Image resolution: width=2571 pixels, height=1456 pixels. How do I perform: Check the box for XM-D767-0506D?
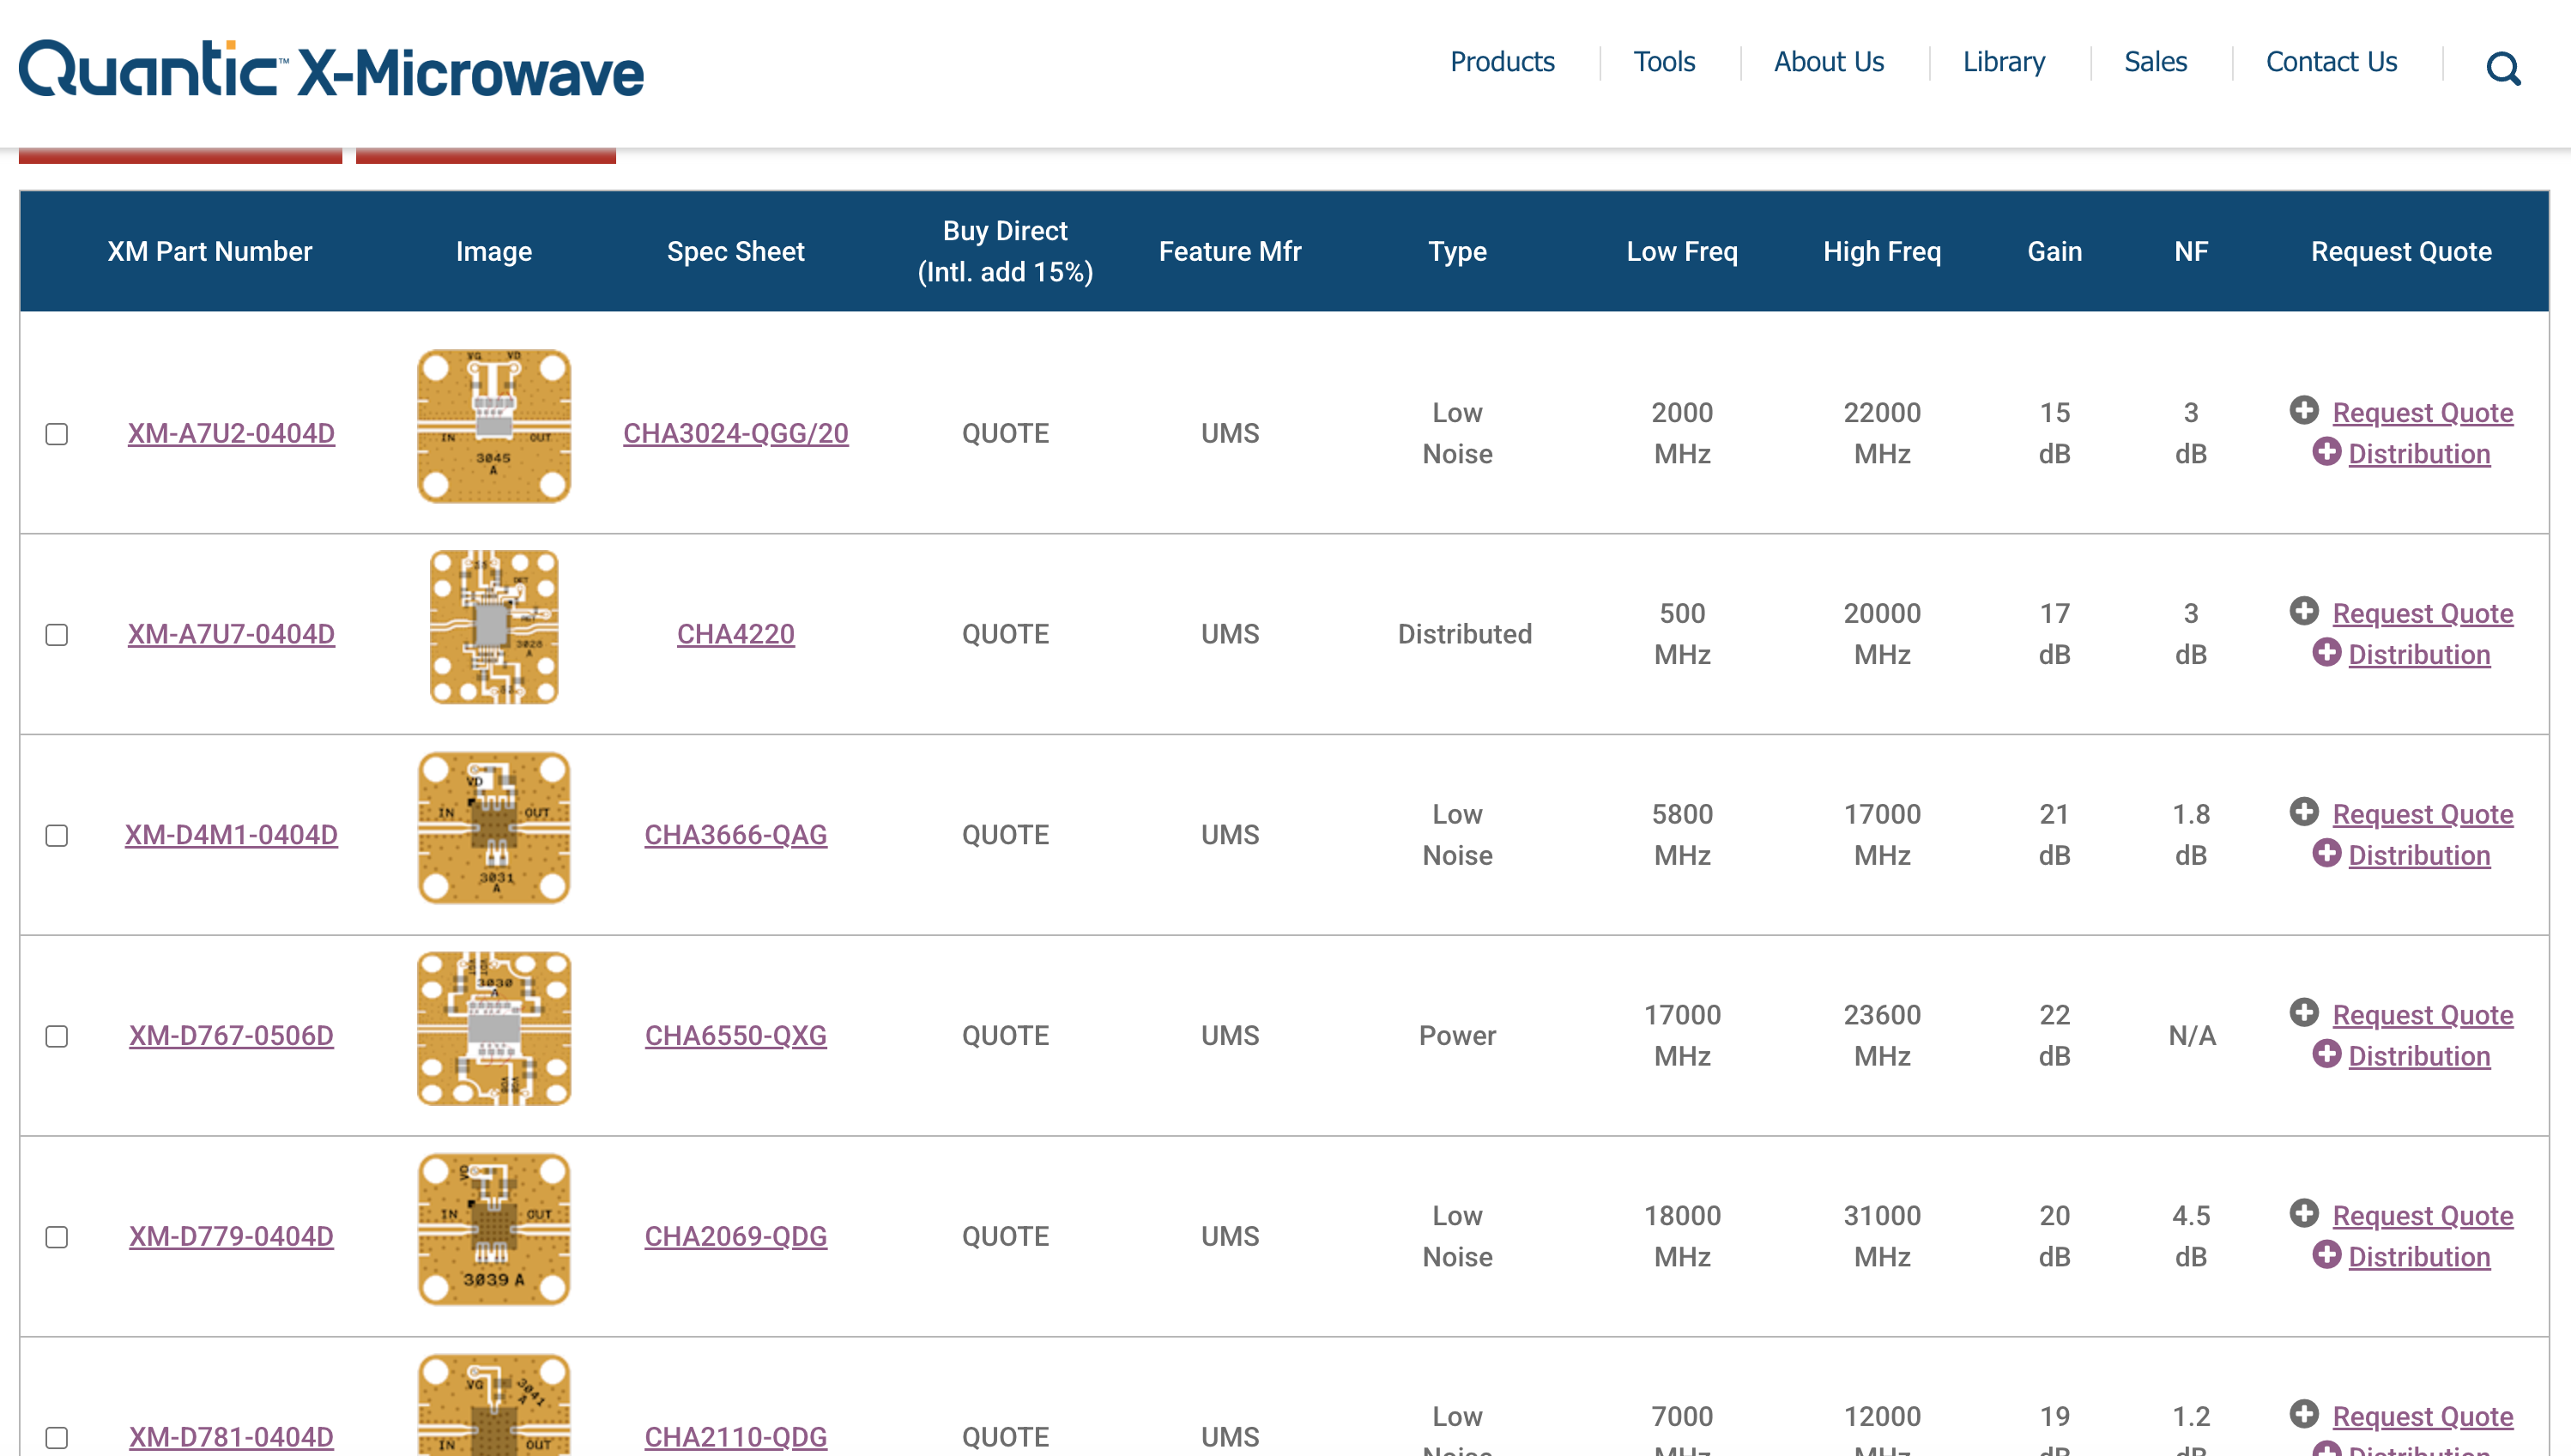click(57, 1036)
